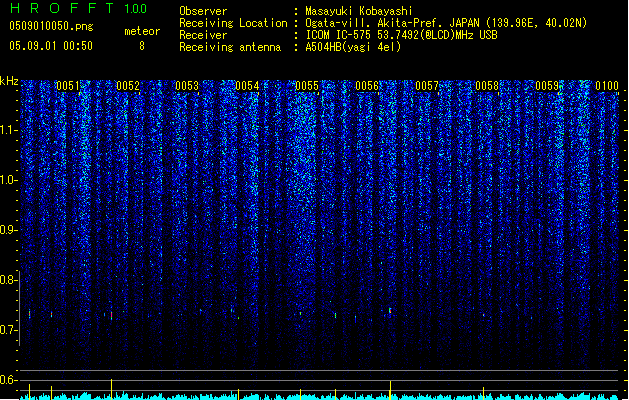Viewport: 629px width, 400px height.
Task: Click the 0053 time marker
Action: pyautogui.click(x=187, y=86)
